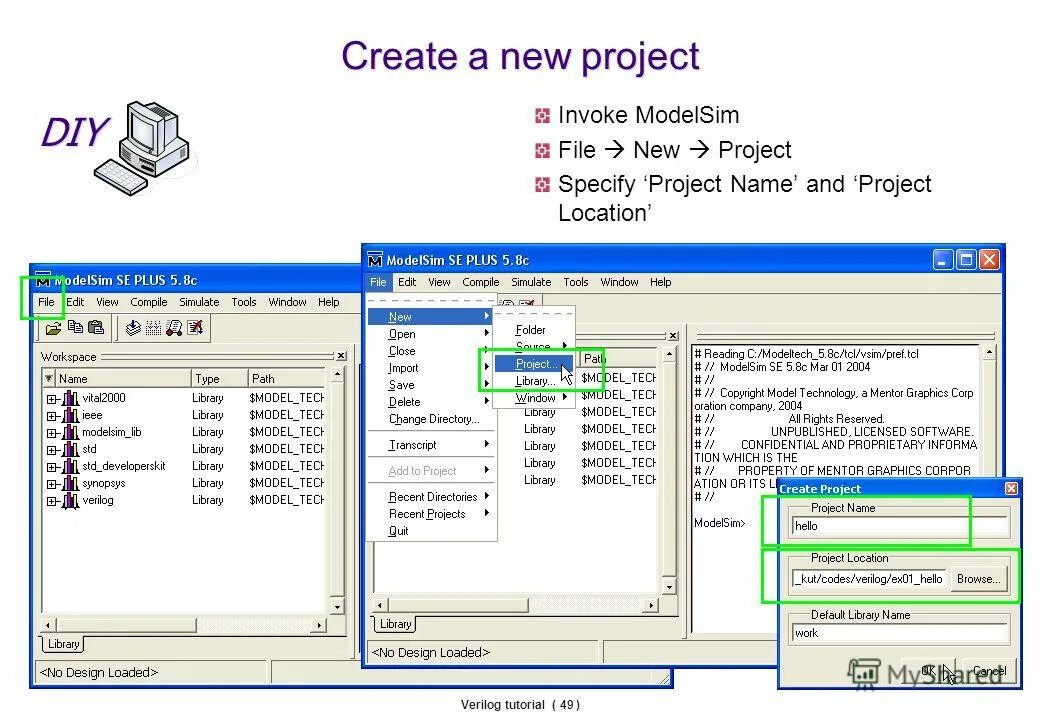Click the scroll-right arrow of back window workspace
The height and width of the screenshot is (720, 1040).
pos(320,625)
